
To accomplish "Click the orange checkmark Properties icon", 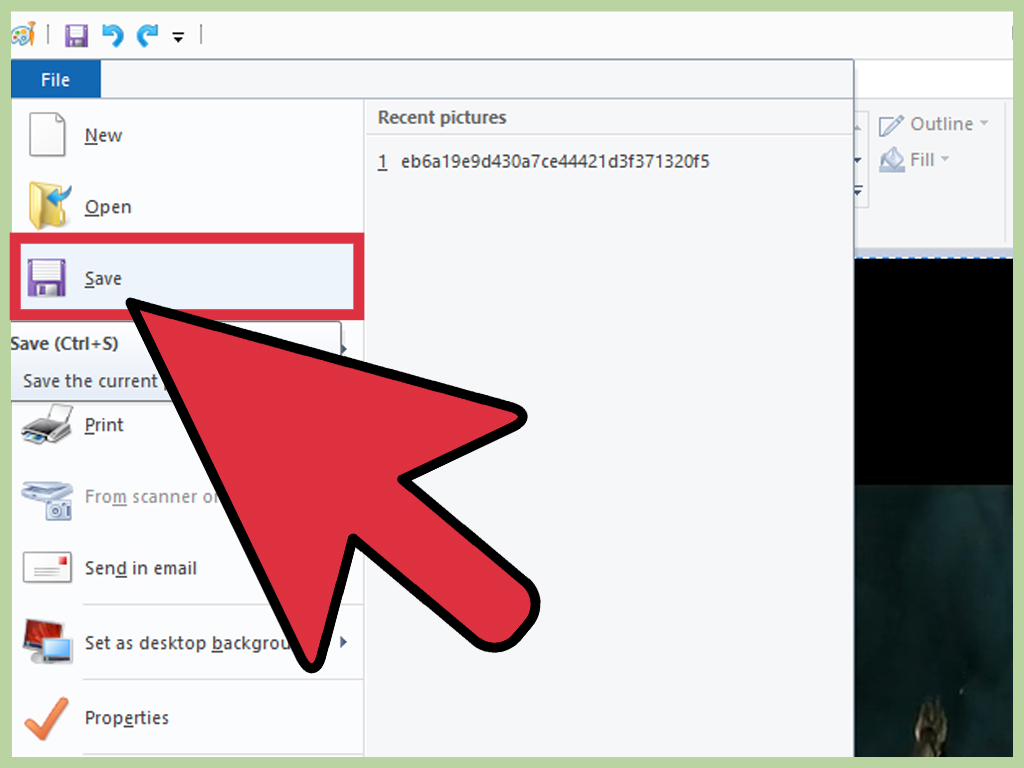I will (x=46, y=718).
